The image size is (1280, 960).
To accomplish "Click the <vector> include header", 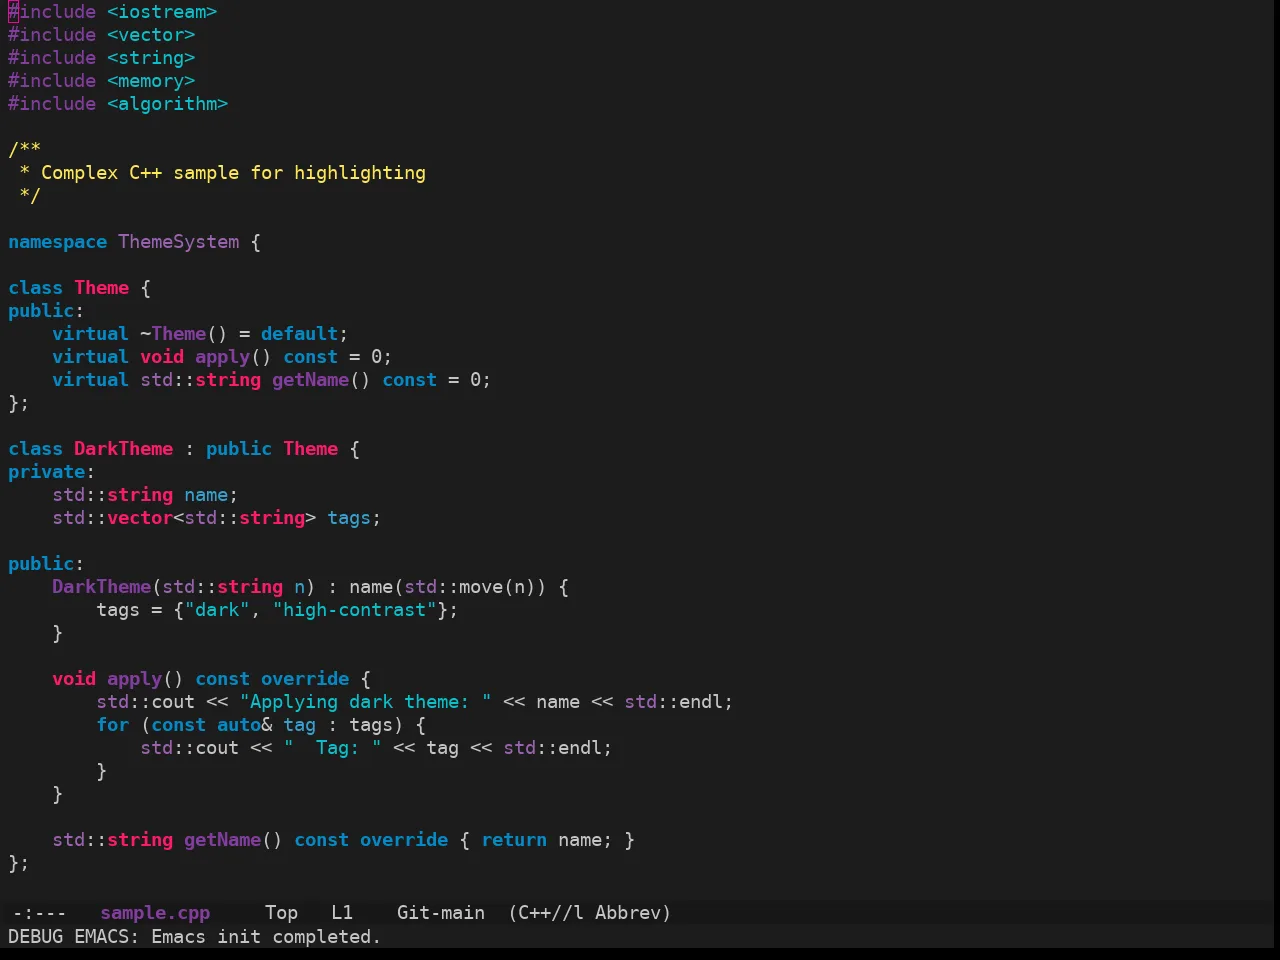I will point(151,35).
